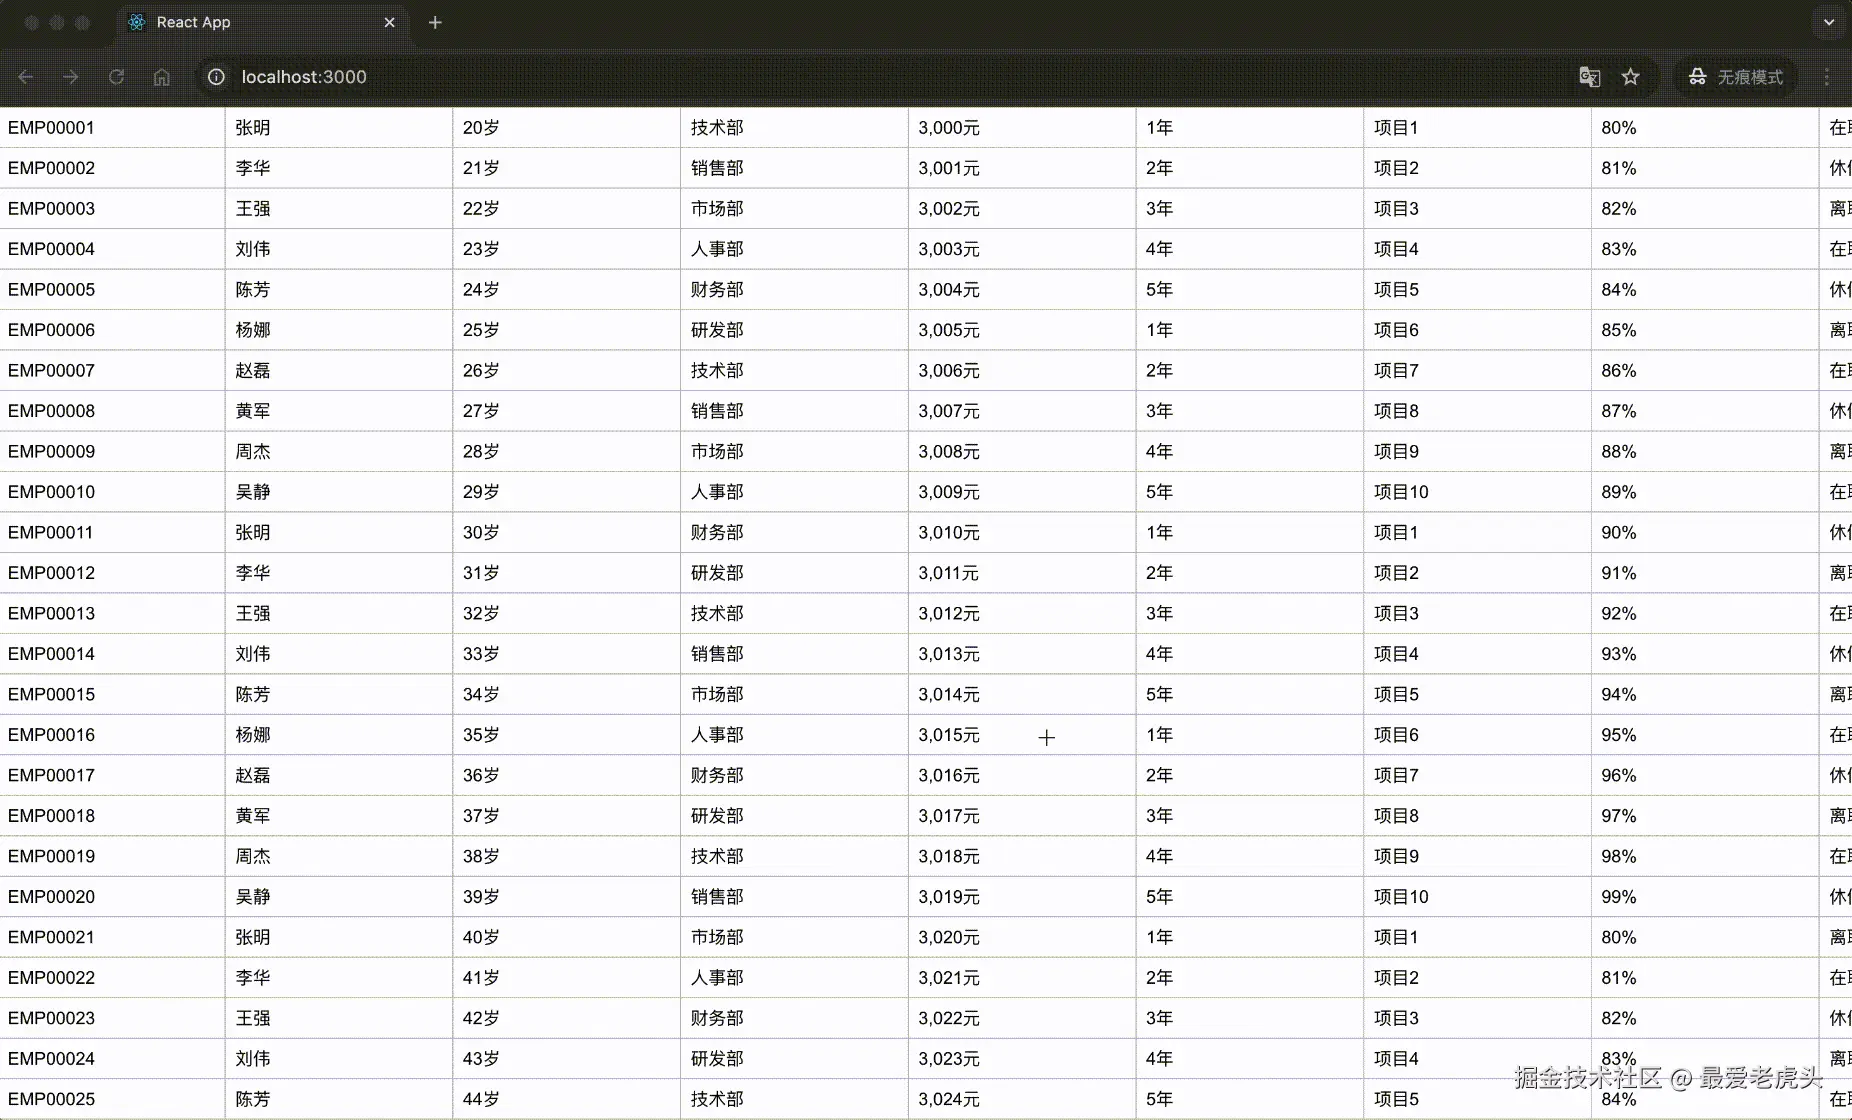
Task: Click 1年 in EMP00001 row
Action: click(x=1160, y=128)
